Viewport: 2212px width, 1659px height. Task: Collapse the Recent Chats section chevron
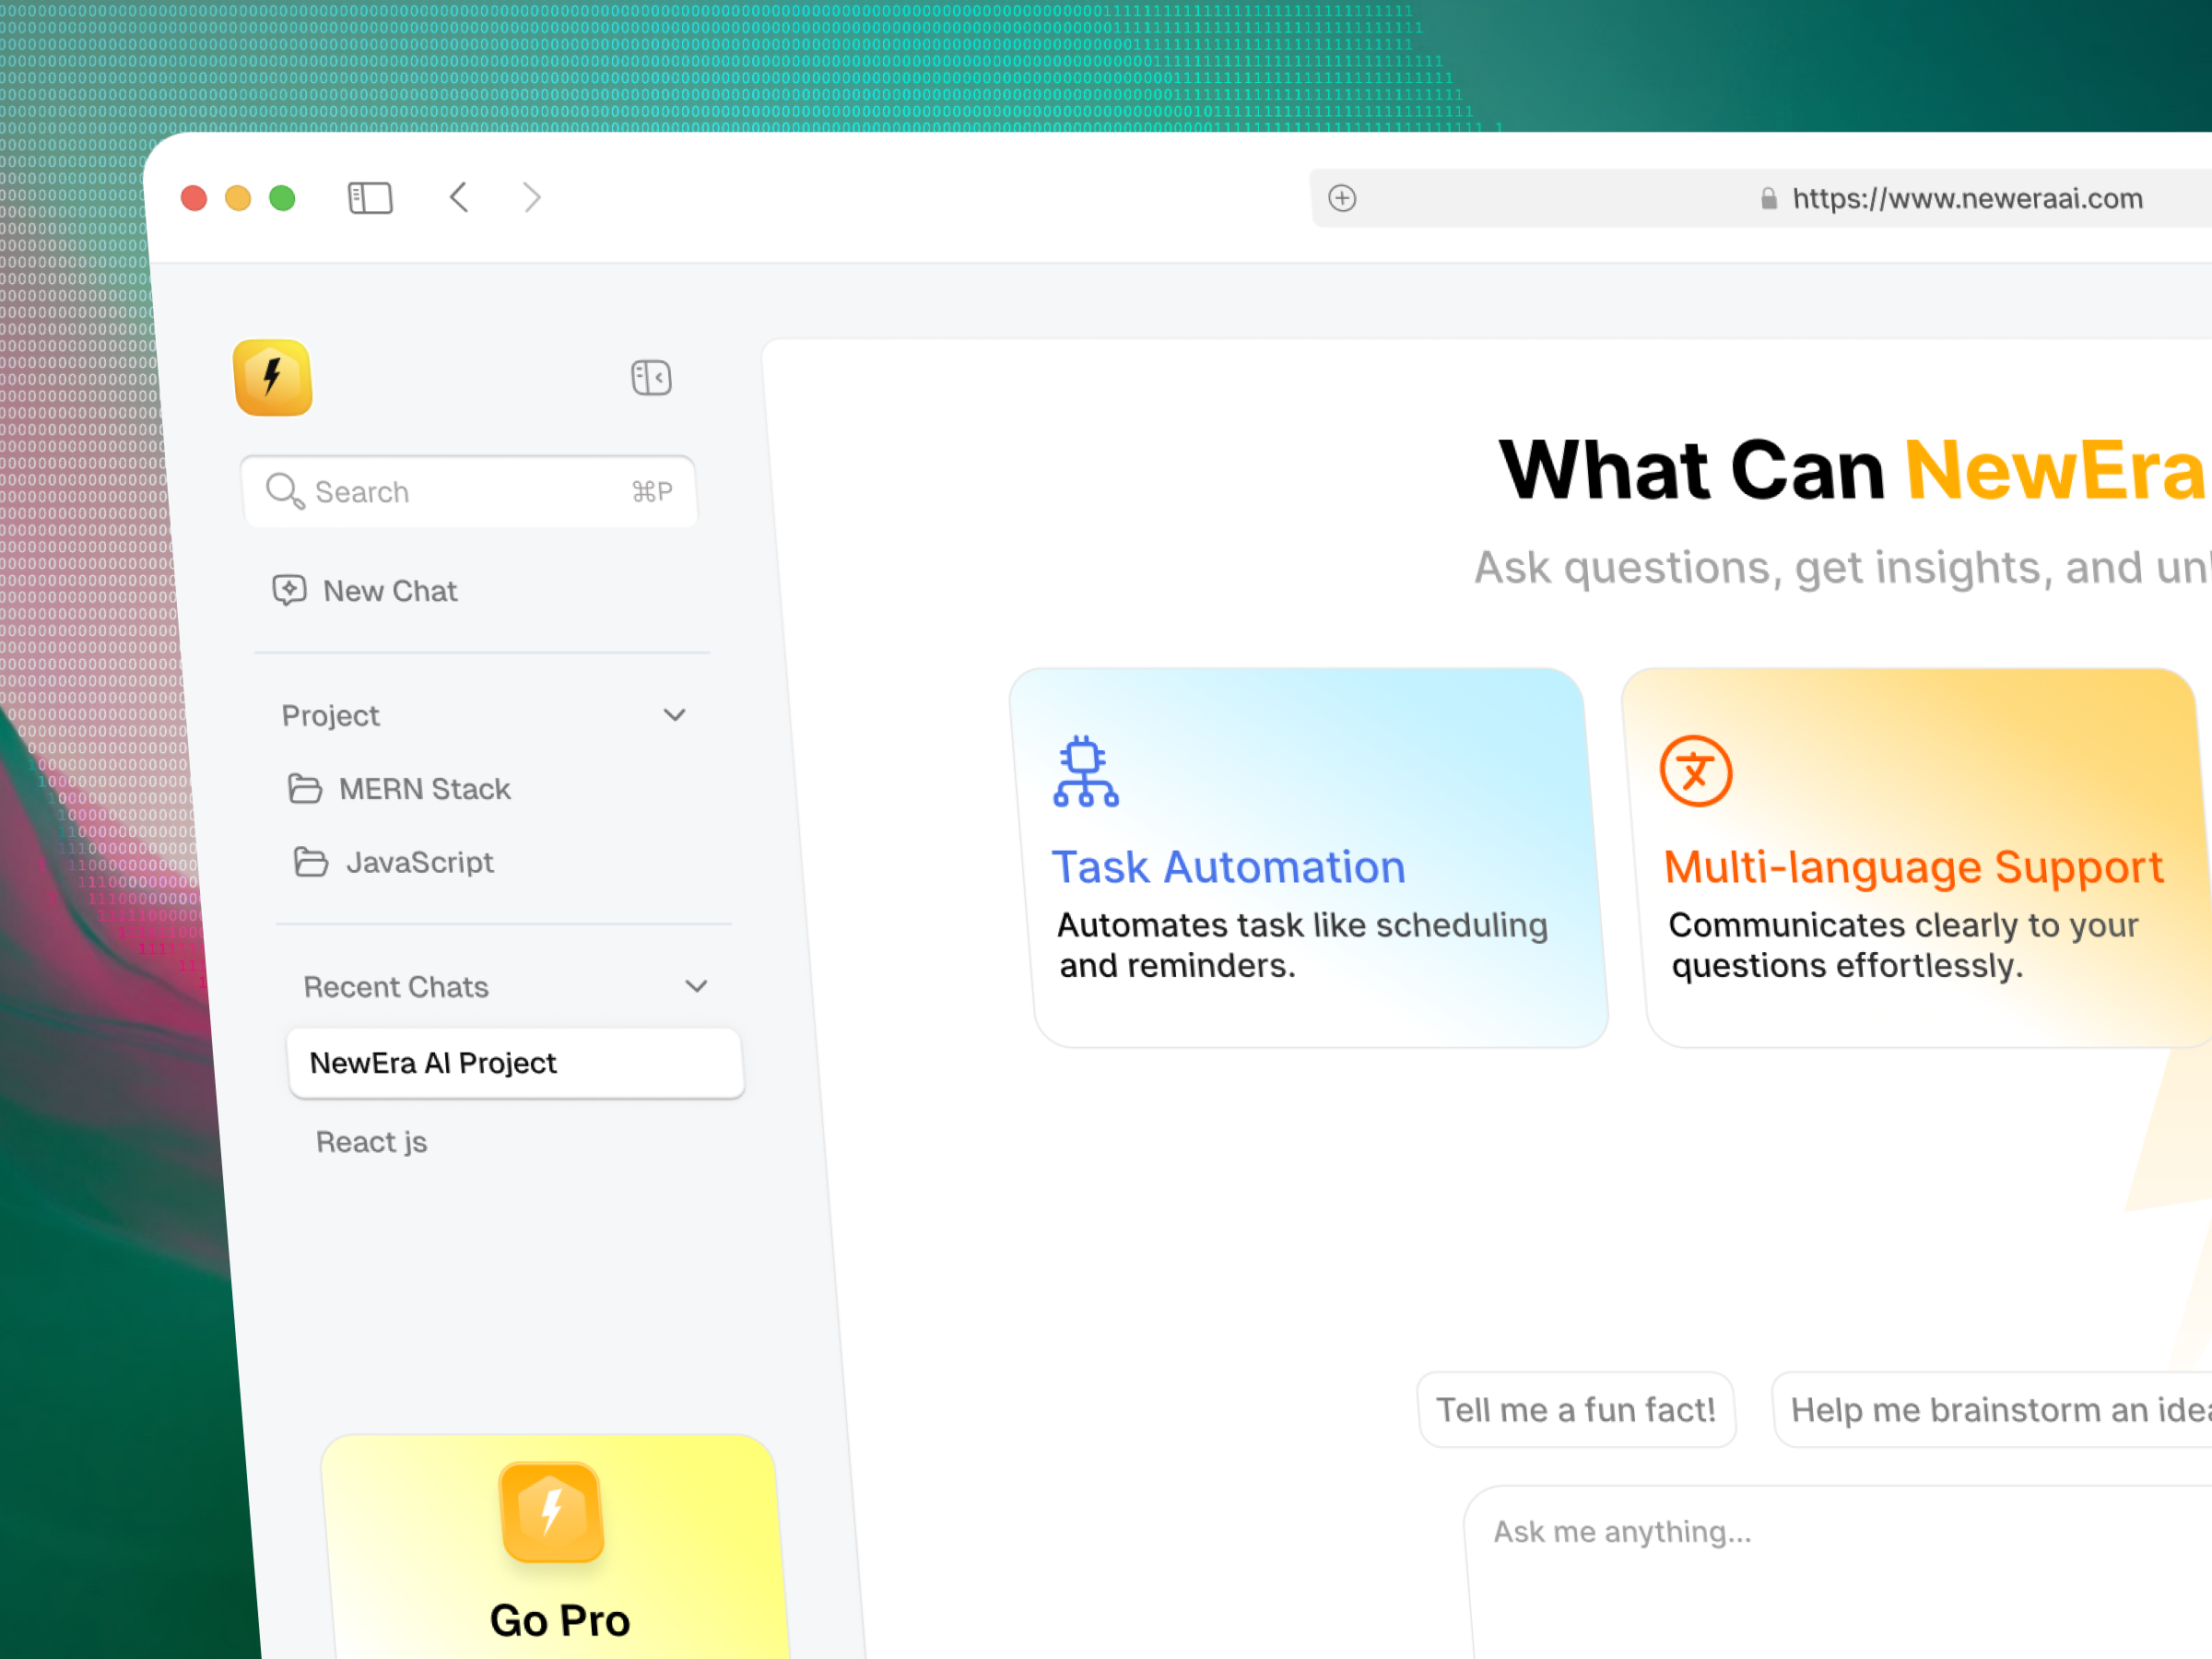(697, 986)
